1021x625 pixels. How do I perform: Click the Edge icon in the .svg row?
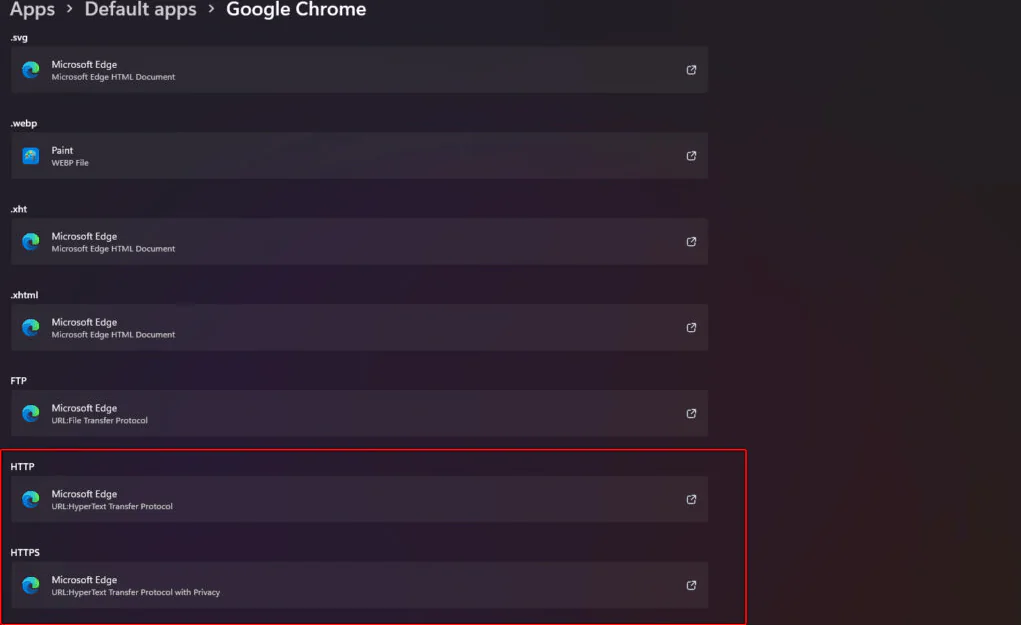coord(31,70)
